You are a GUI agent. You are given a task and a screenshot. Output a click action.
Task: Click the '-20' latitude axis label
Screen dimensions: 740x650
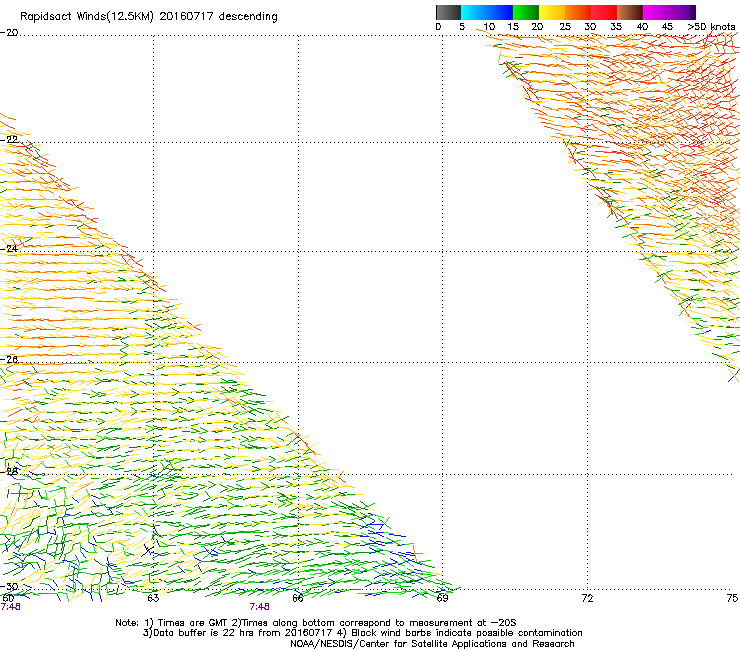coord(9,33)
